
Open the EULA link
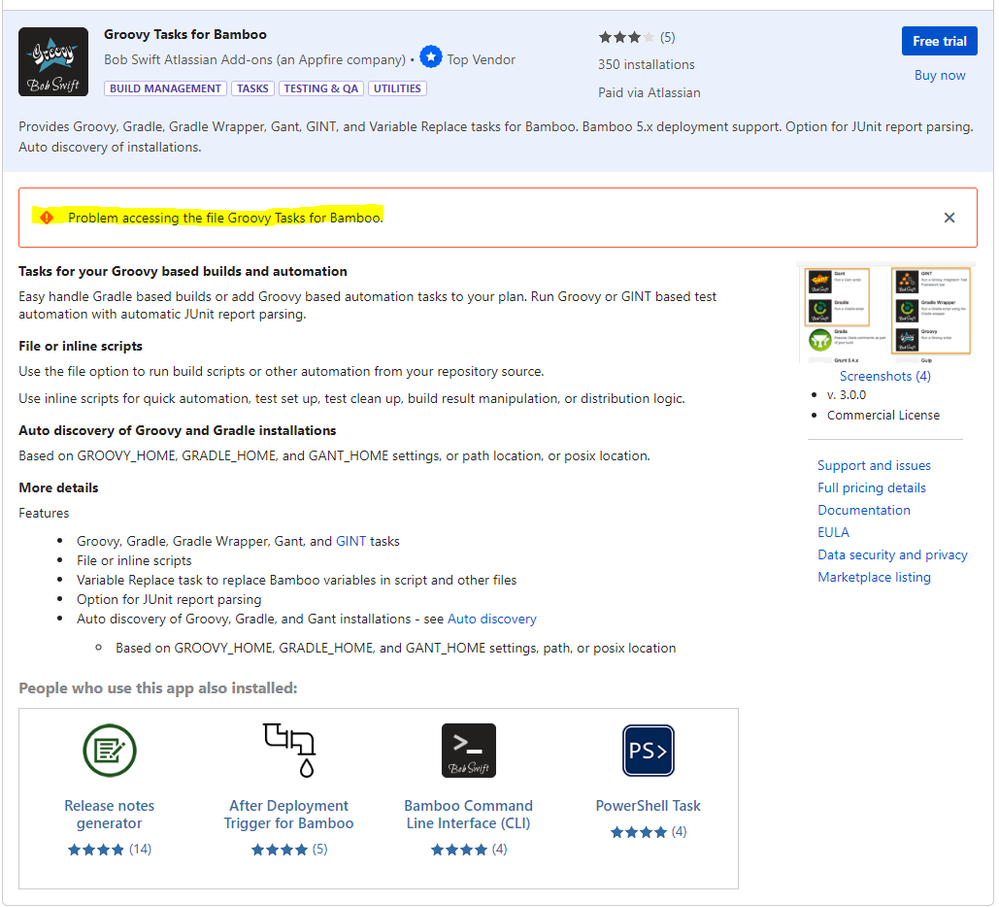833,532
